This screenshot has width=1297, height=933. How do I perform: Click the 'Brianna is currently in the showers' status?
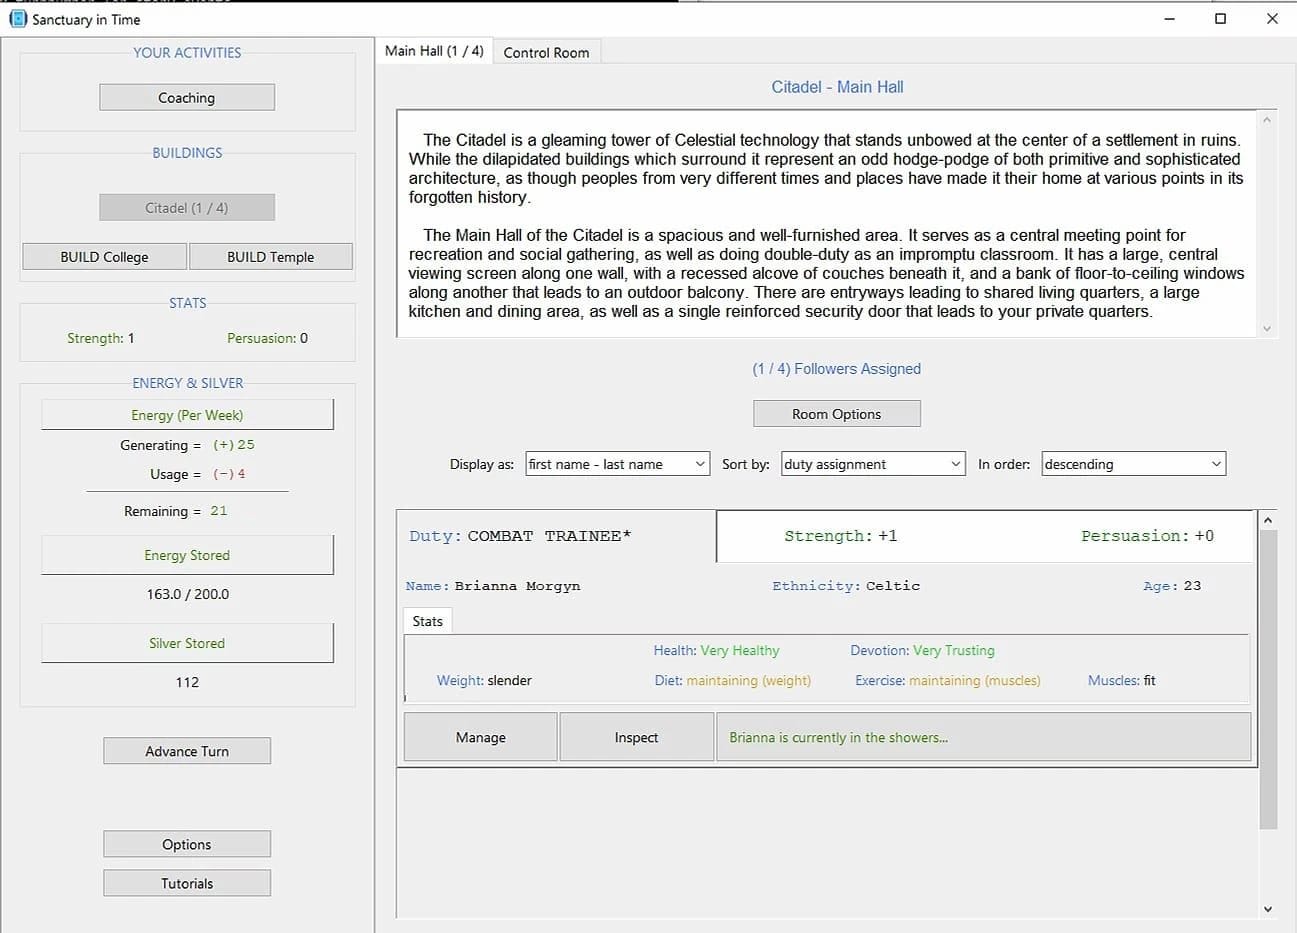pos(984,737)
